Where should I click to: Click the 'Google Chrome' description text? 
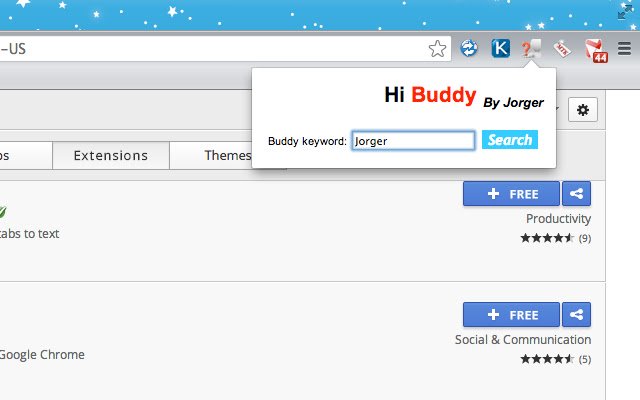[x=42, y=354]
